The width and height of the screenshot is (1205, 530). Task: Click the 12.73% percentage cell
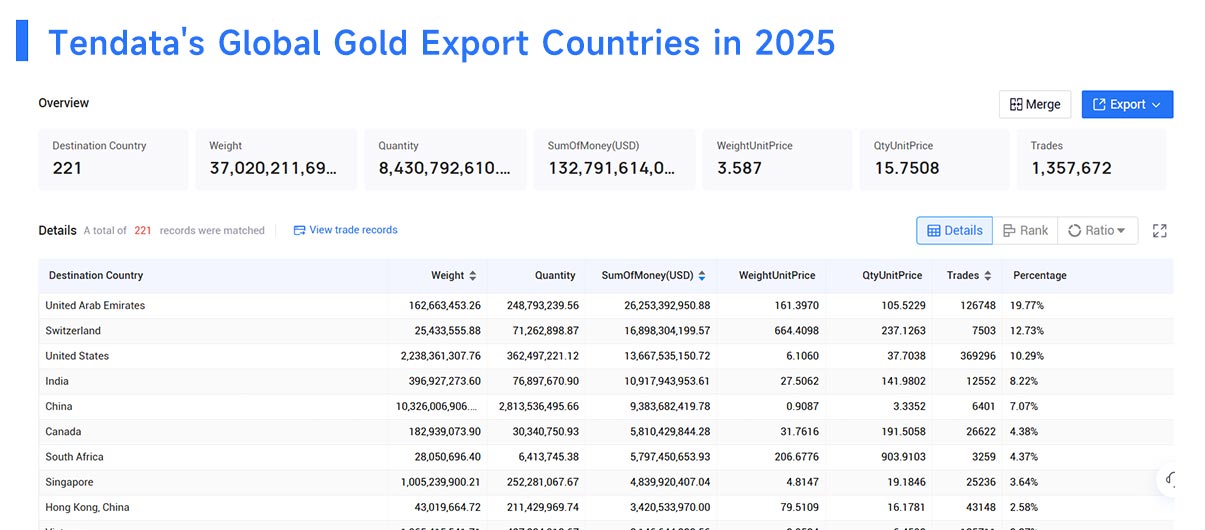pos(1027,330)
